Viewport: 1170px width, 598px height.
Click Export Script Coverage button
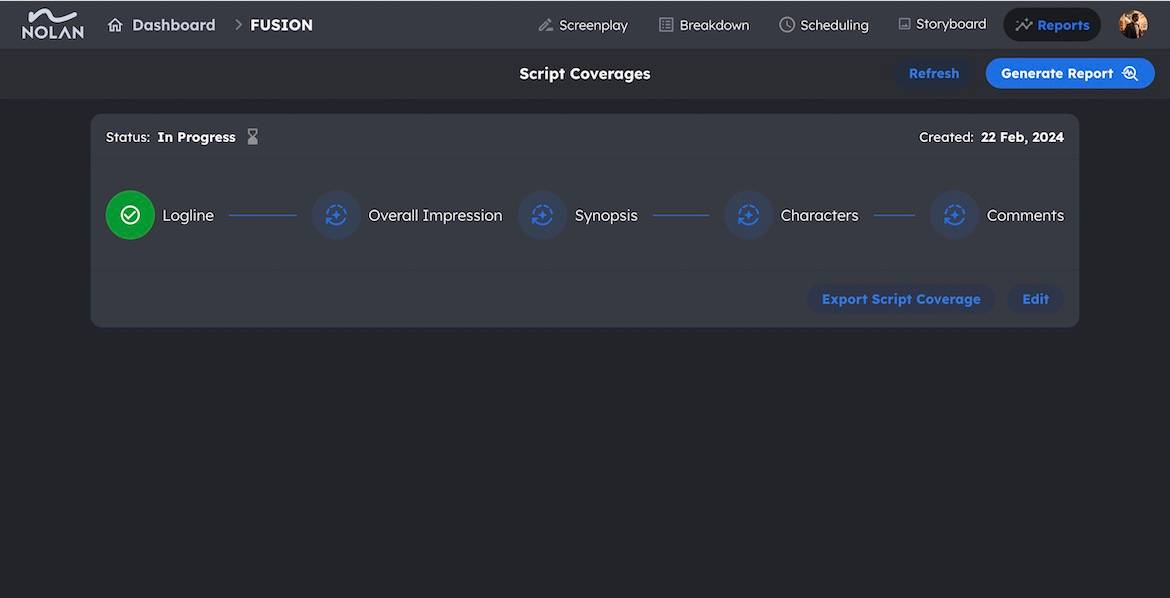(x=901, y=299)
